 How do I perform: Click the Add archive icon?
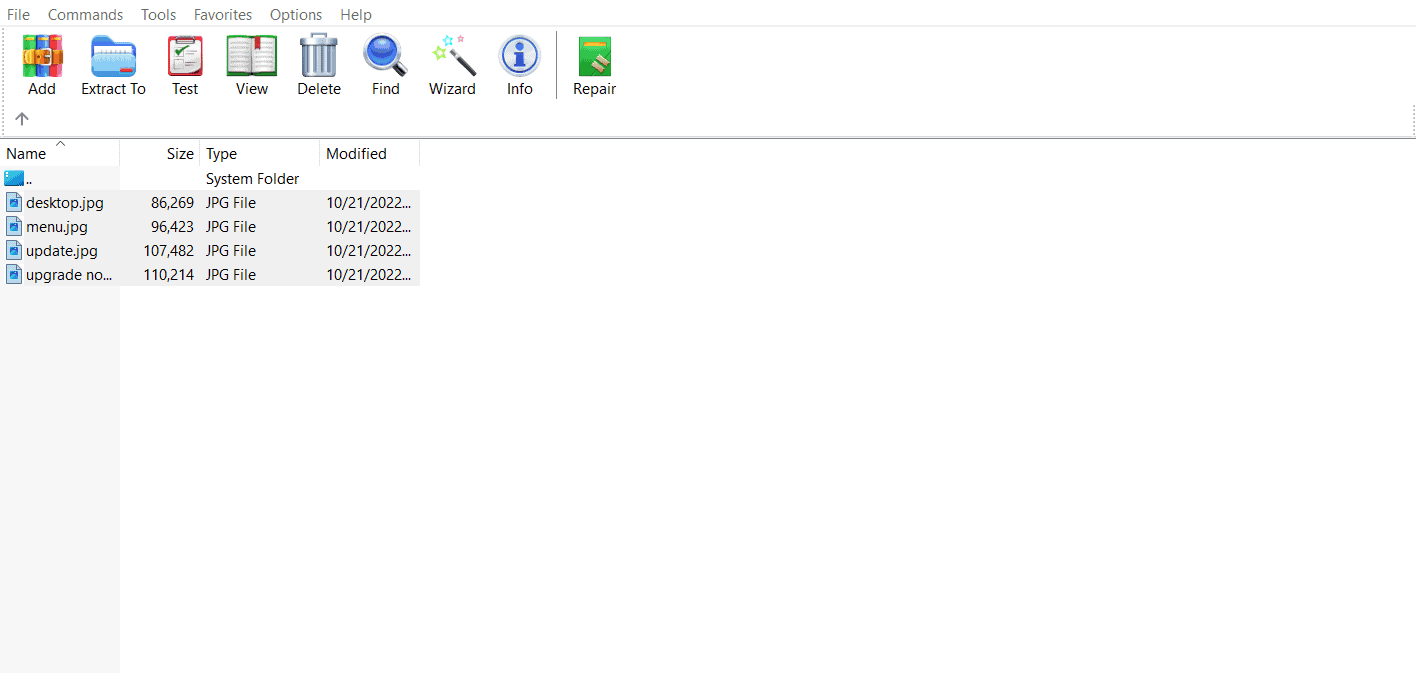coord(42,56)
